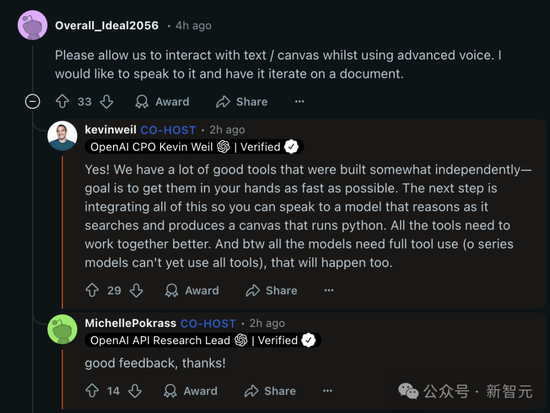Downvote MichellePokrass's reply
550x413 pixels.
pos(135,391)
